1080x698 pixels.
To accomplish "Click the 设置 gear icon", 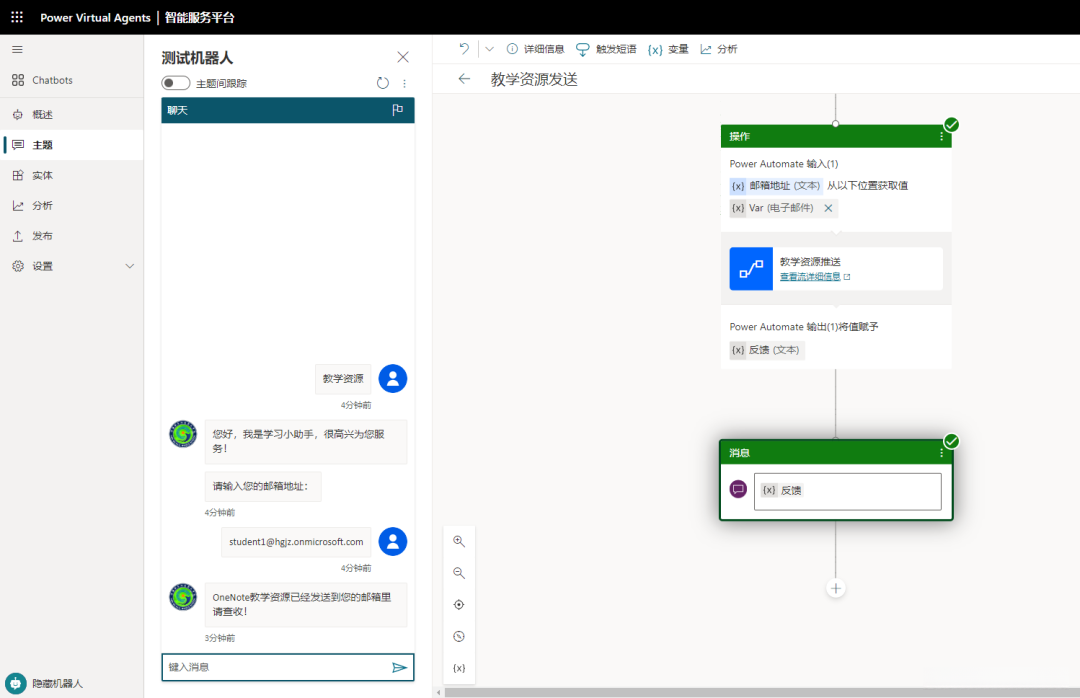I will click(x=18, y=266).
